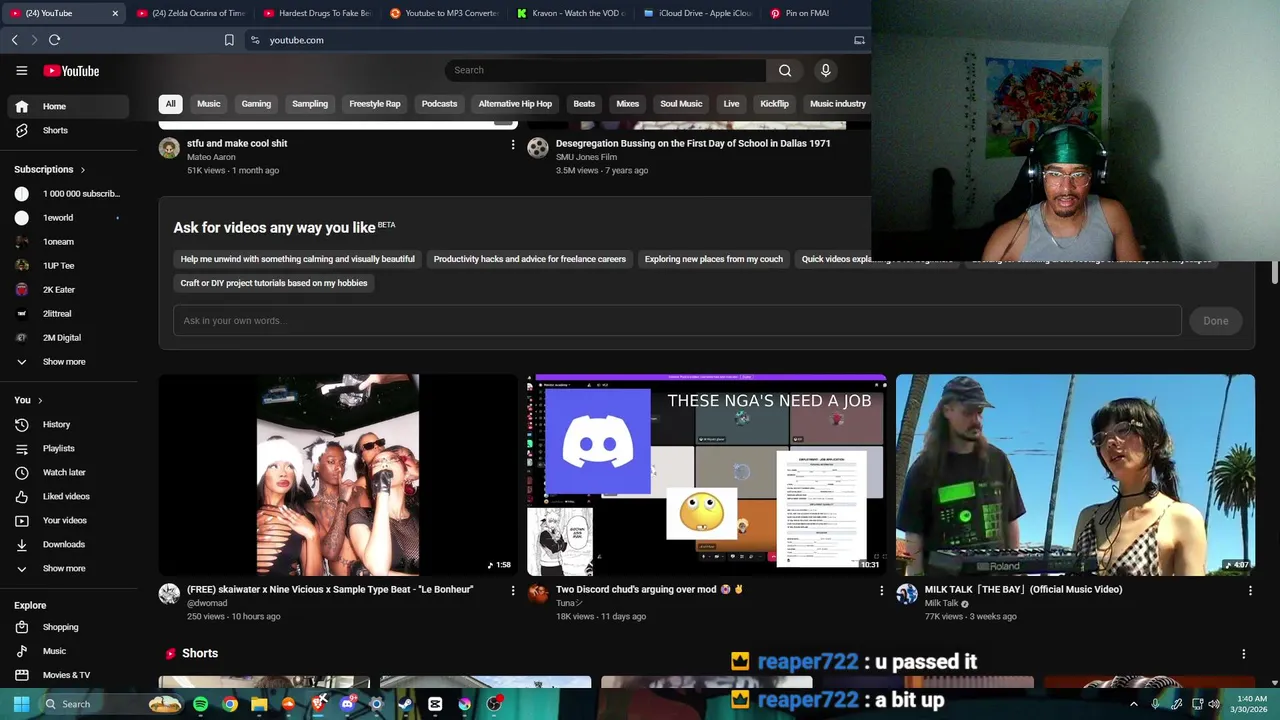
Task: Select the Freestyle Rap filter chip
Action: (374, 104)
